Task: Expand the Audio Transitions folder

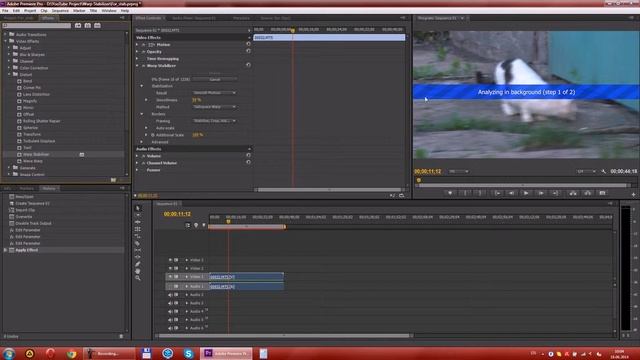Action: tap(5, 34)
